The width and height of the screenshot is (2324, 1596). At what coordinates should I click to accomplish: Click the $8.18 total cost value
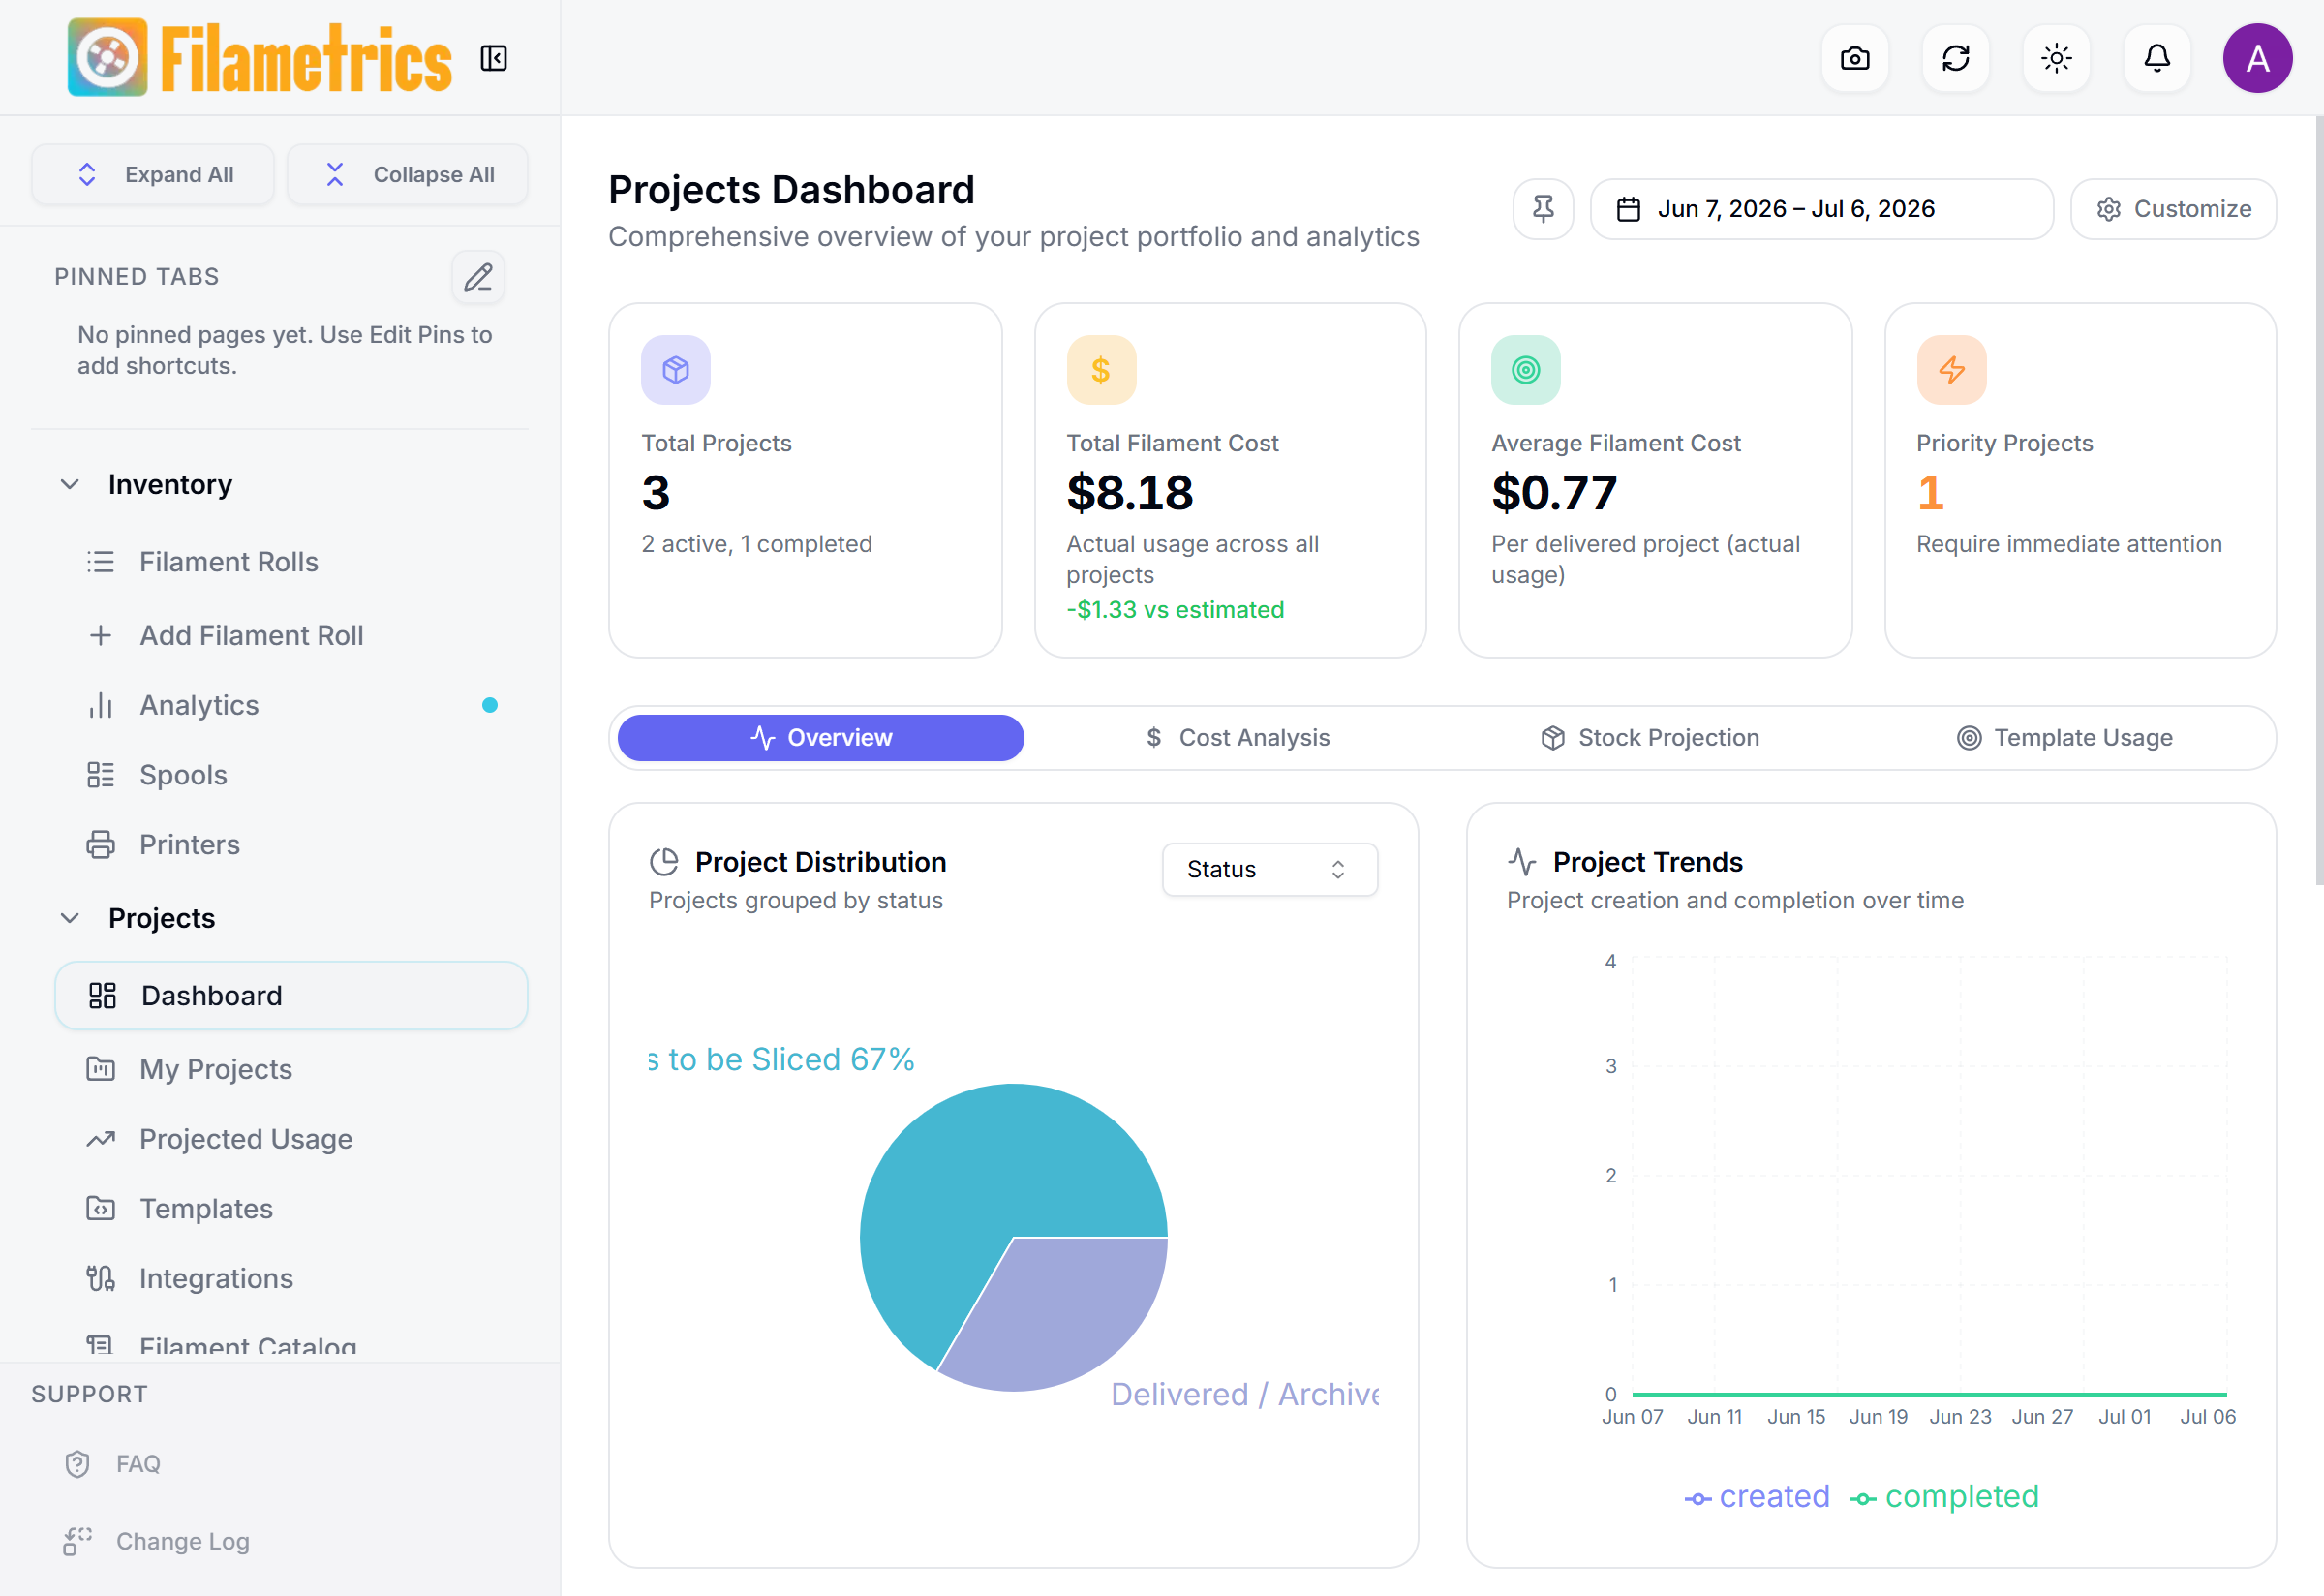(x=1130, y=493)
